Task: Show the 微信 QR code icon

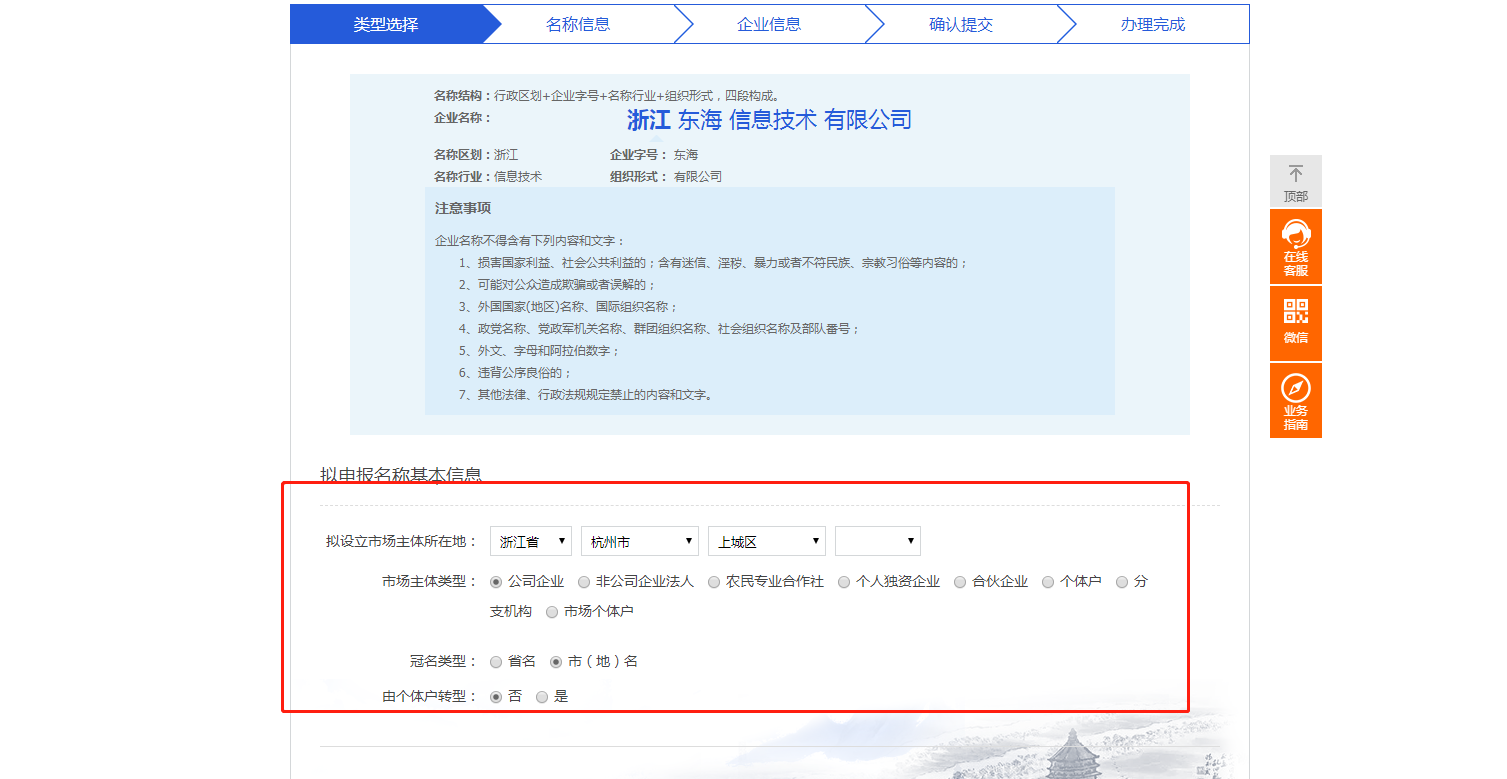Action: pos(1295,312)
